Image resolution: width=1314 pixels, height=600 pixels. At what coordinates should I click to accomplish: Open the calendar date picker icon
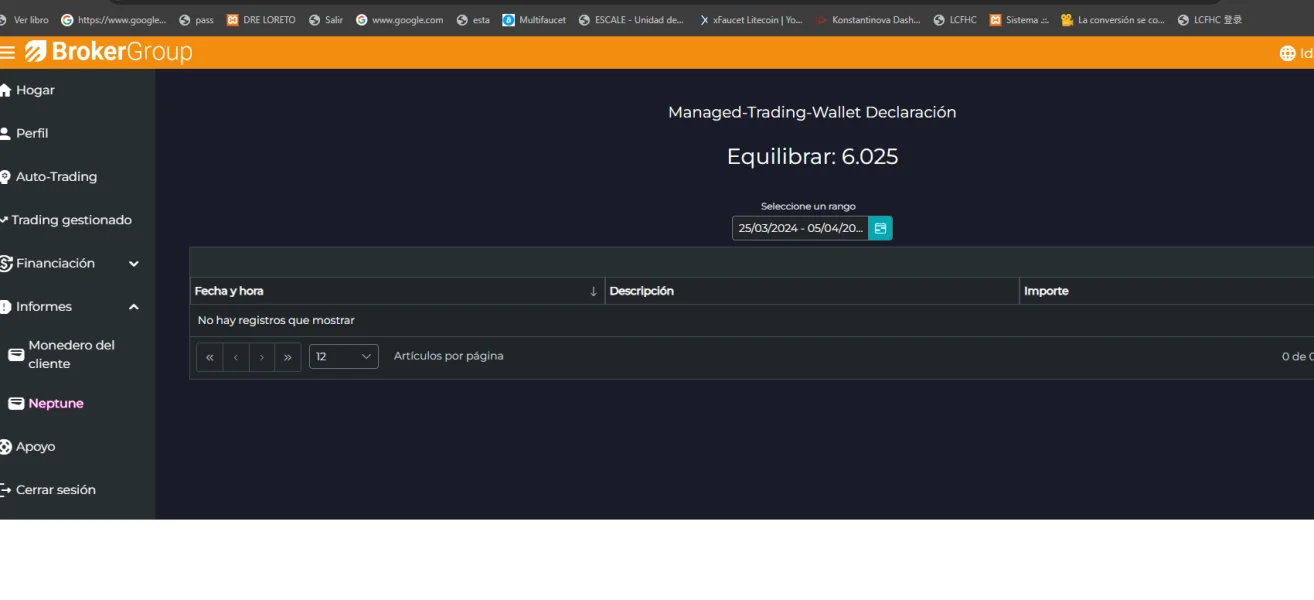880,228
